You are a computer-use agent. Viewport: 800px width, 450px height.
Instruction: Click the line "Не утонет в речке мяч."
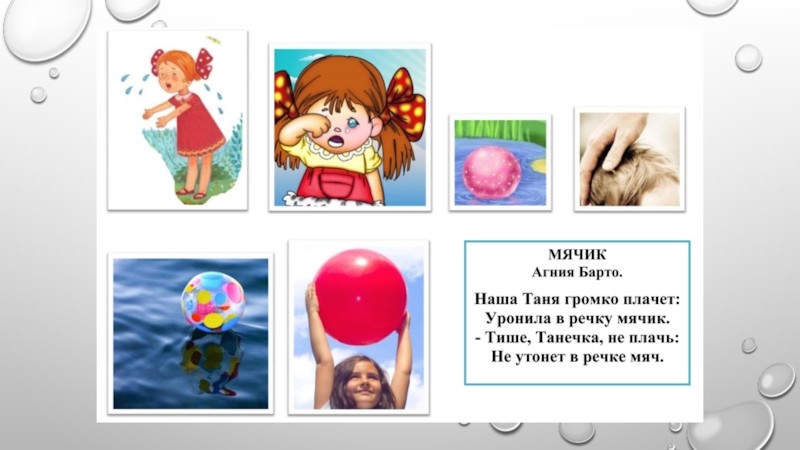(577, 357)
